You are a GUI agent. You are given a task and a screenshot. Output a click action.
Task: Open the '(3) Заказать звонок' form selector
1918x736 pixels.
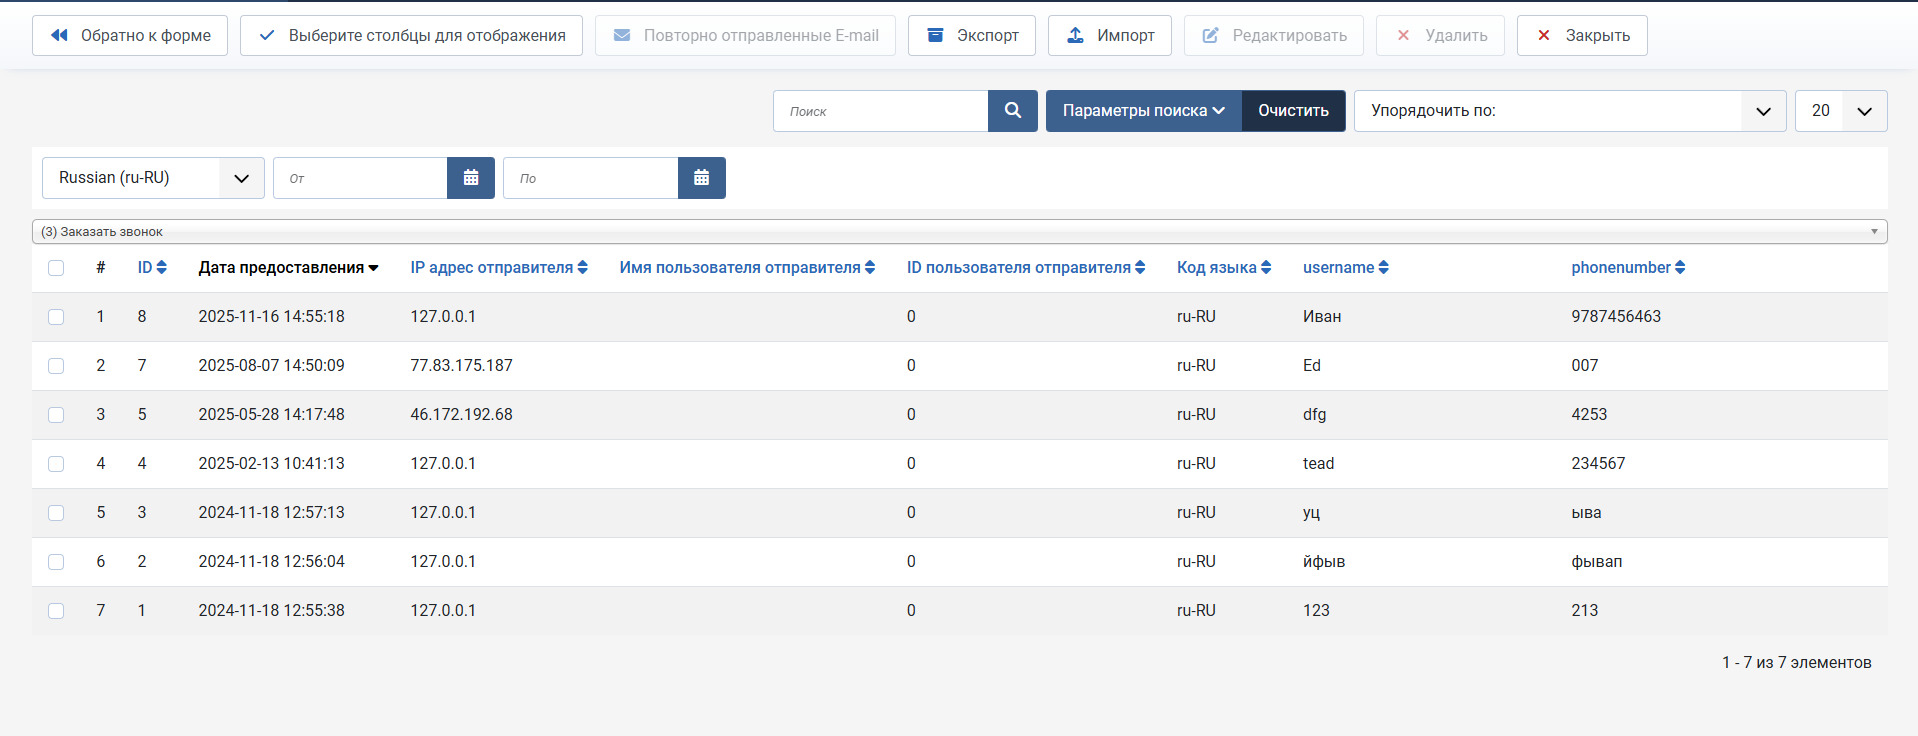[960, 231]
